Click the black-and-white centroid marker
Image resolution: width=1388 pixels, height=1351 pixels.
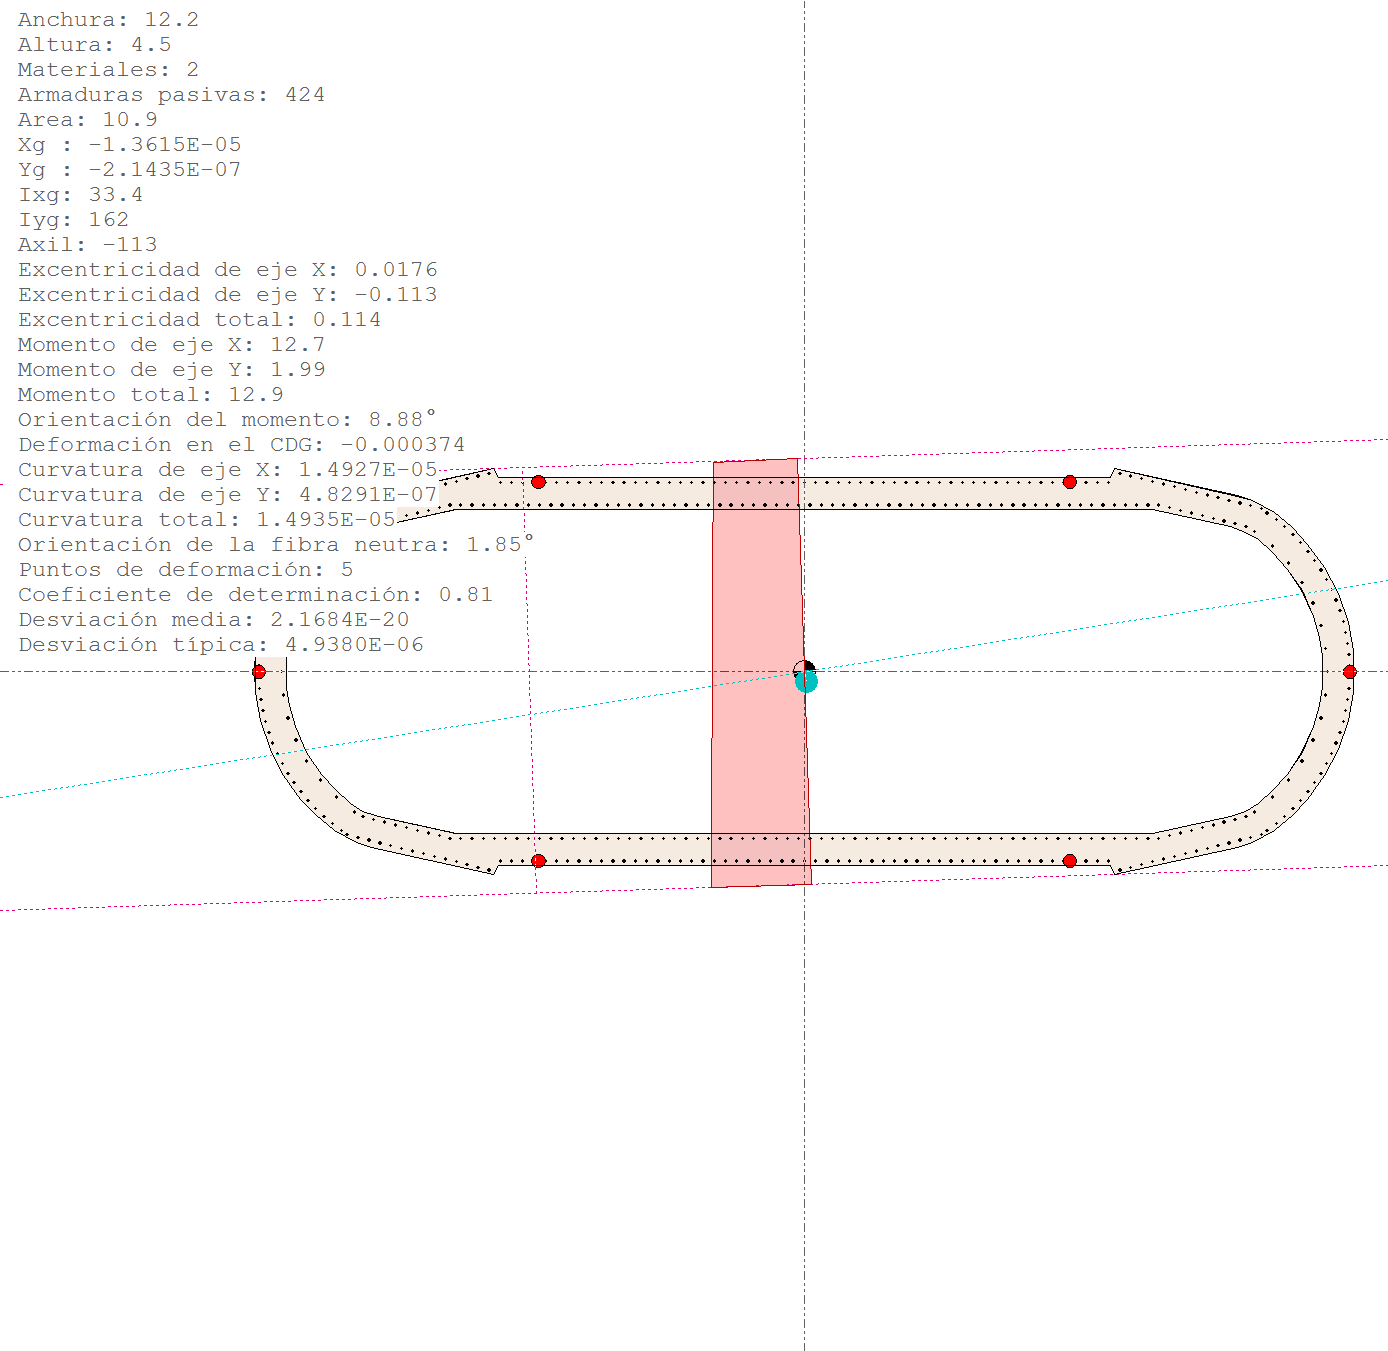point(803,669)
